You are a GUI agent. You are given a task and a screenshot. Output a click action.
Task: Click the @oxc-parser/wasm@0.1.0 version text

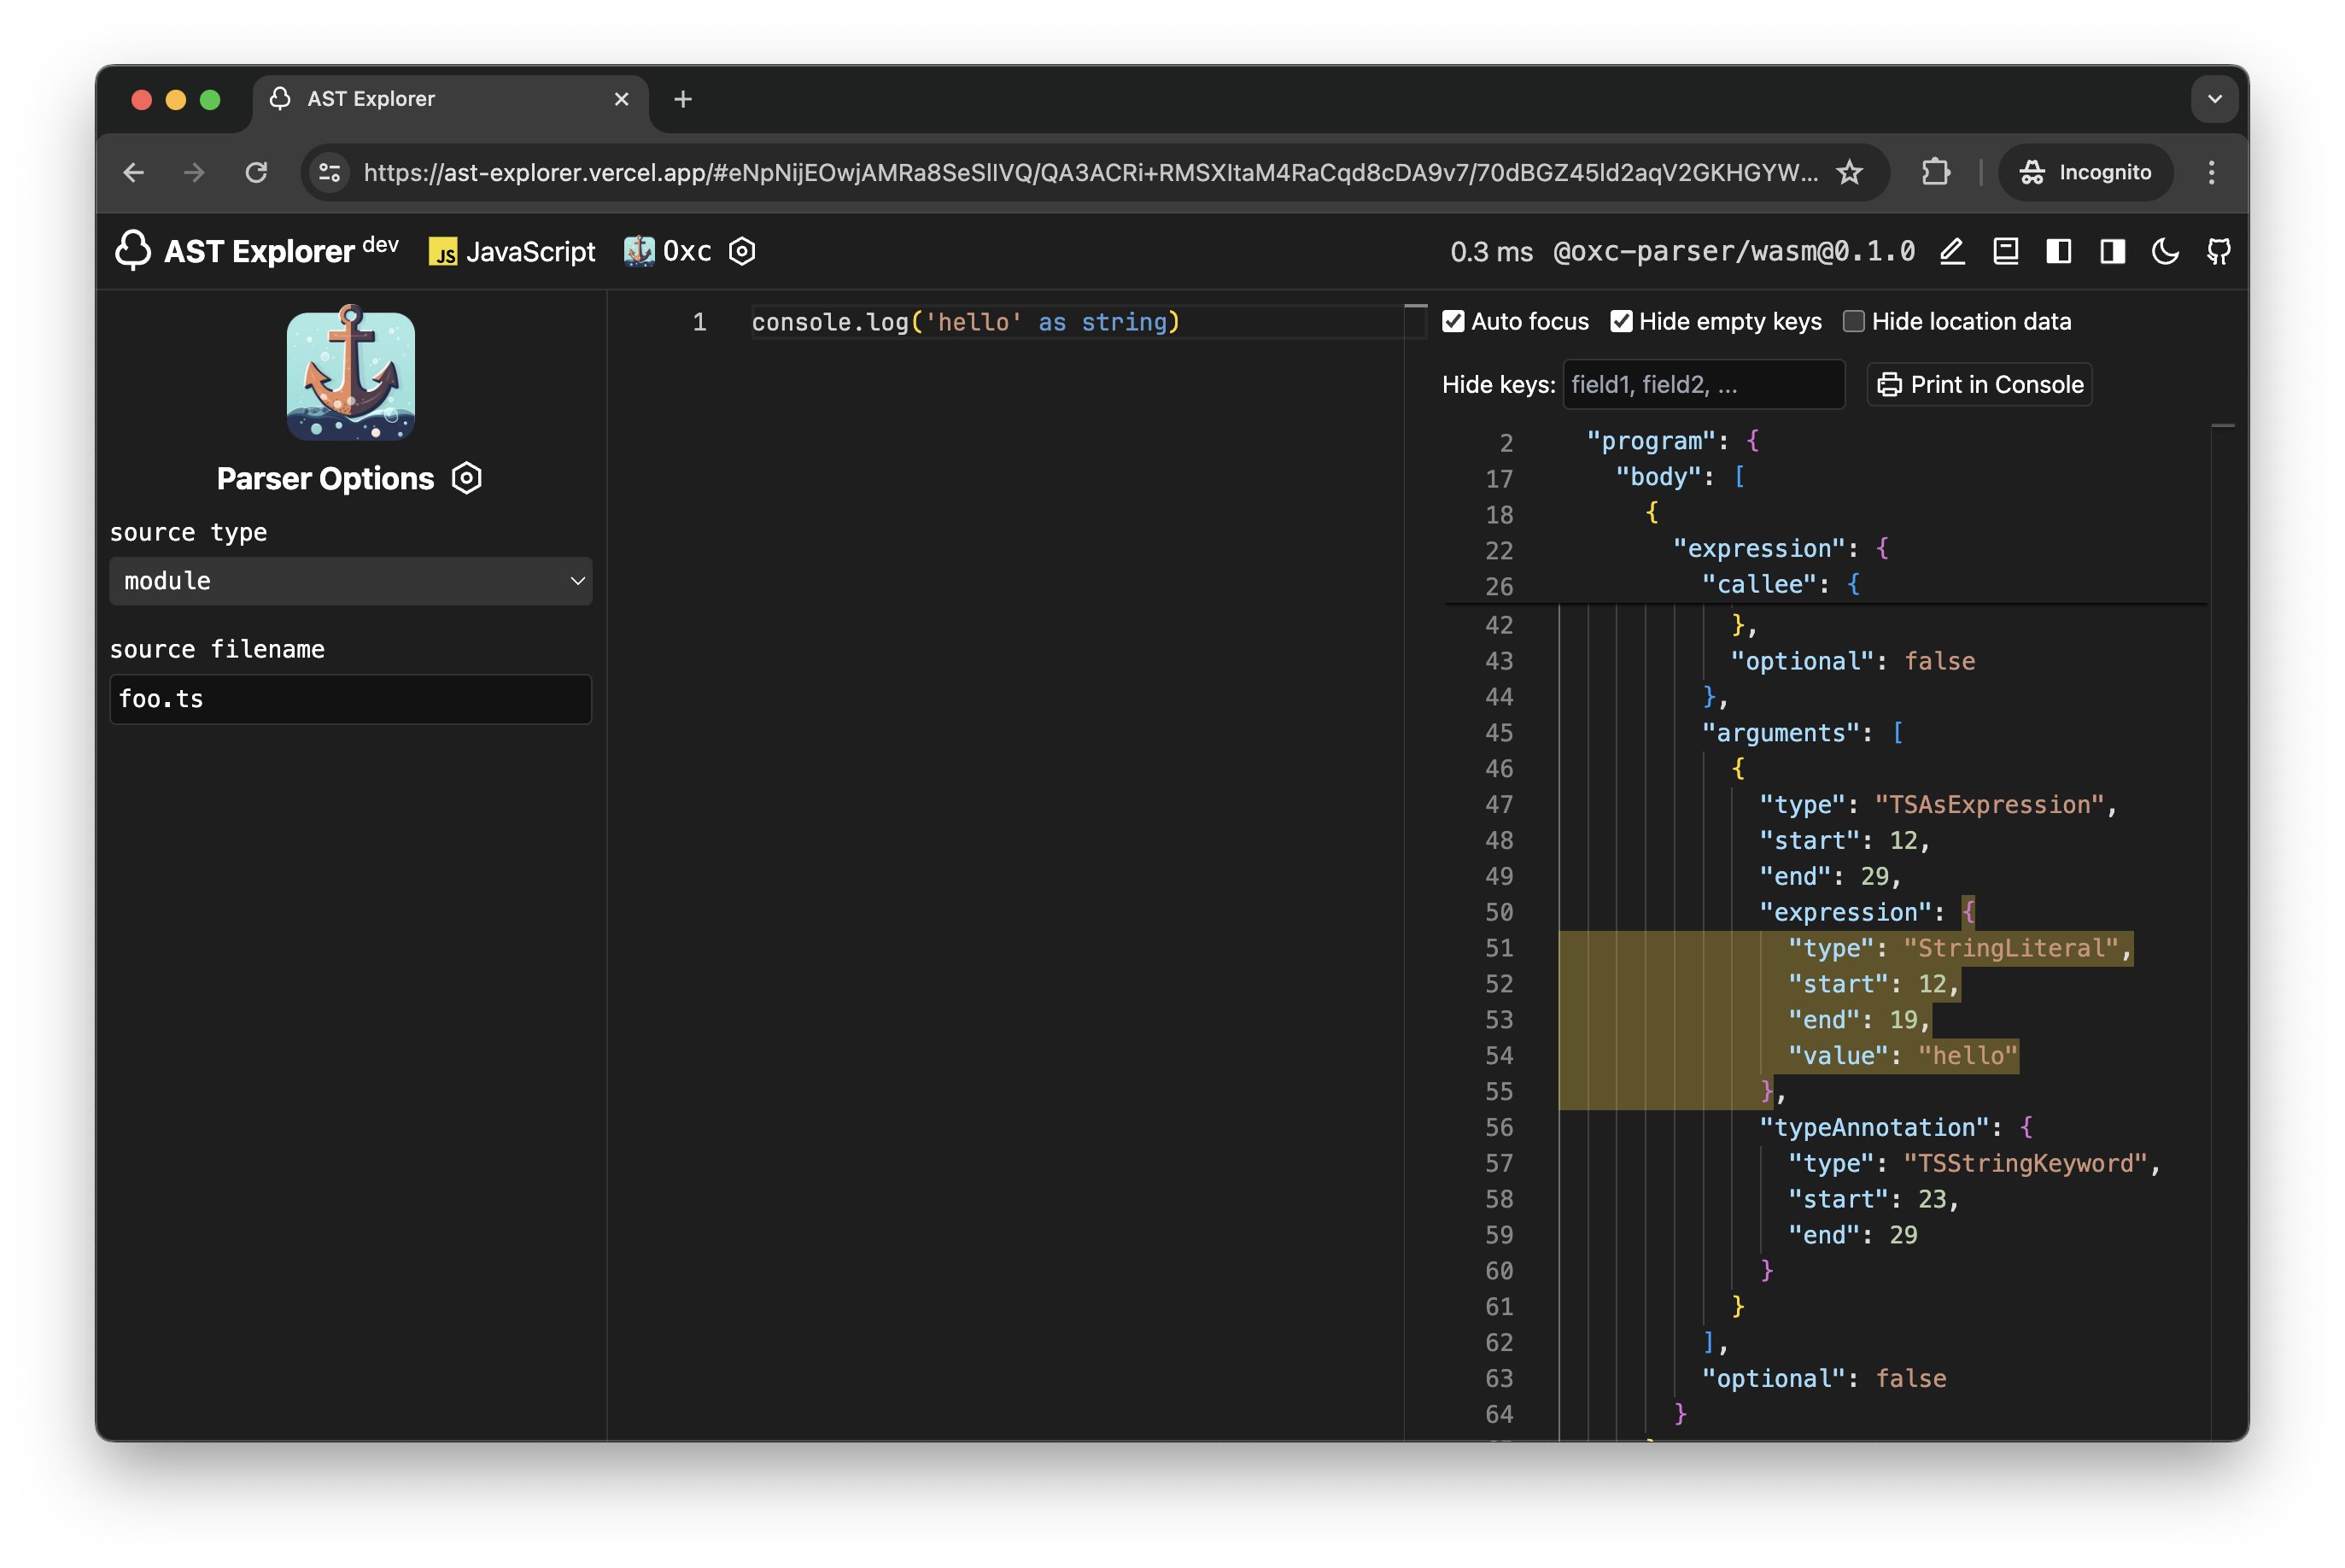click(x=1734, y=252)
